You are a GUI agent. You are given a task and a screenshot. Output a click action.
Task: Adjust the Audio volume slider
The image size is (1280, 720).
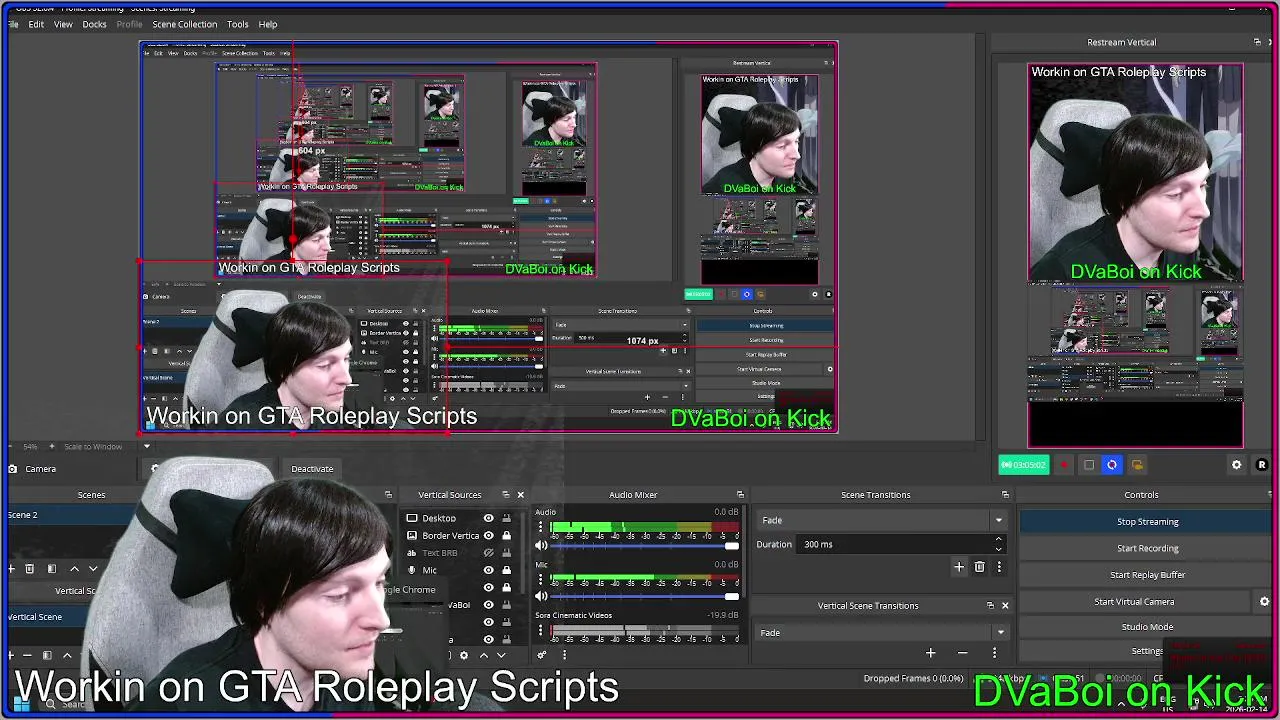coord(644,546)
